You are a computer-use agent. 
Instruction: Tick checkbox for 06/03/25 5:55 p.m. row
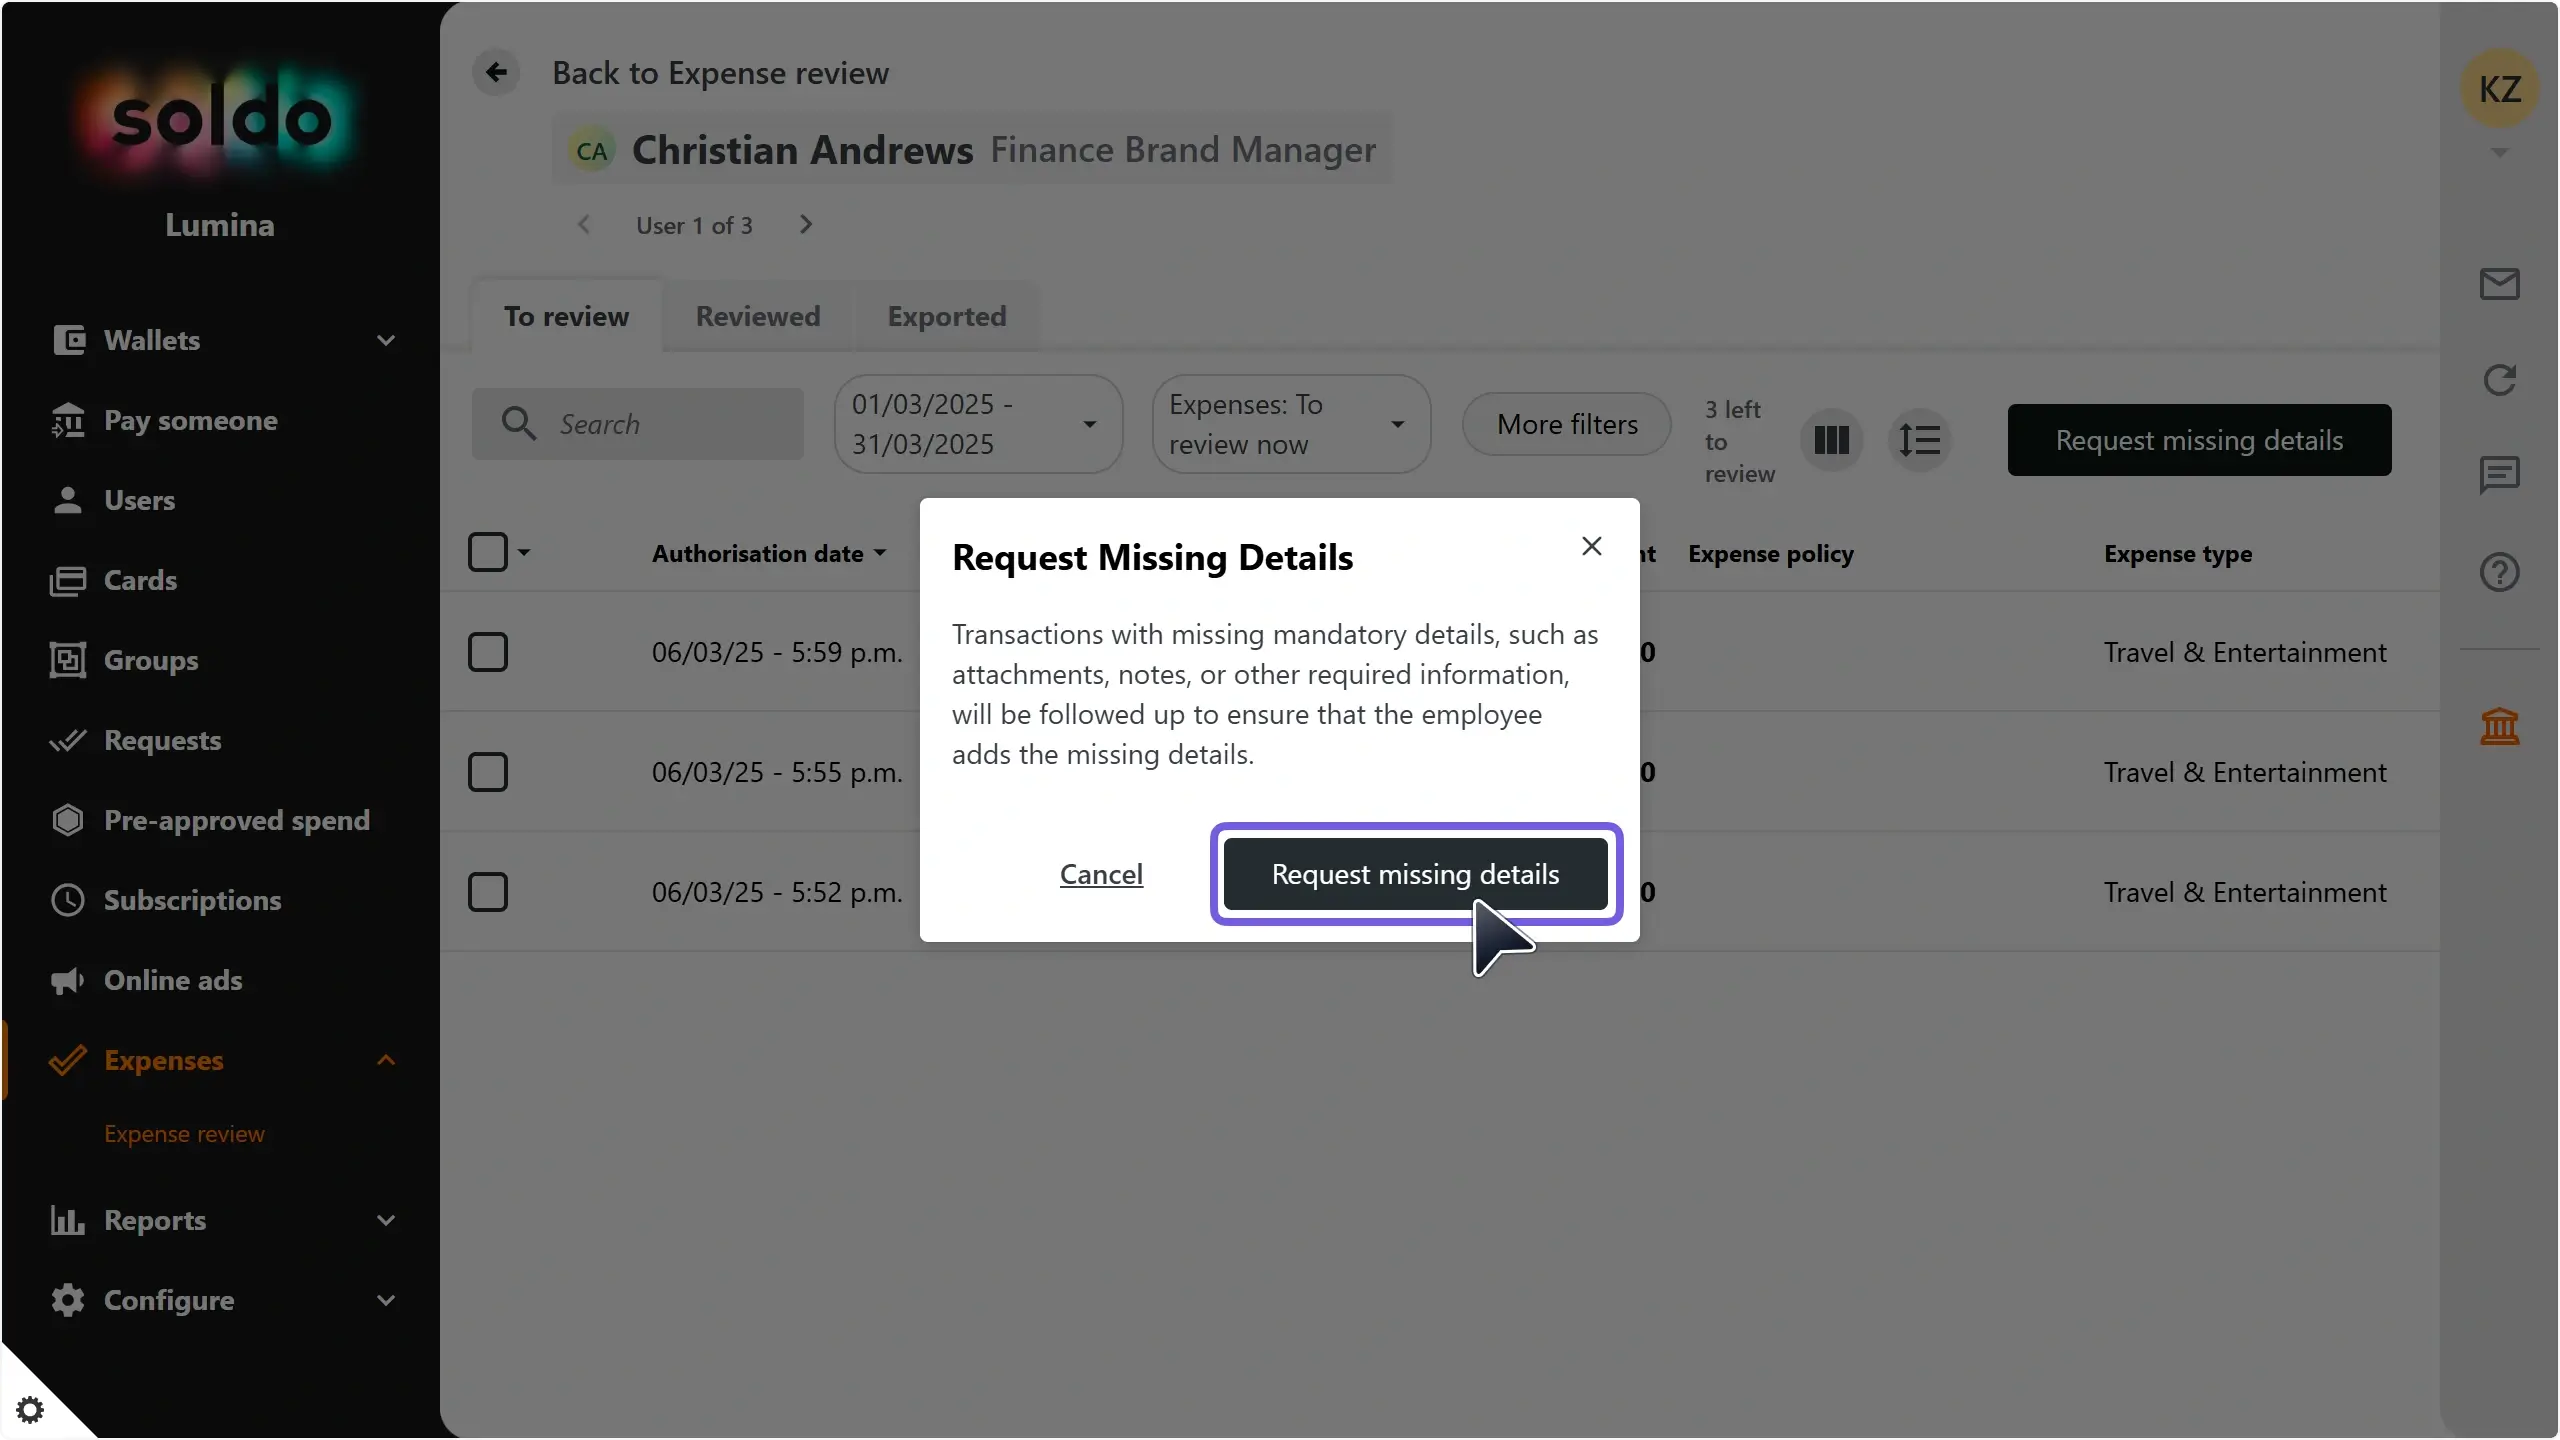point(488,772)
